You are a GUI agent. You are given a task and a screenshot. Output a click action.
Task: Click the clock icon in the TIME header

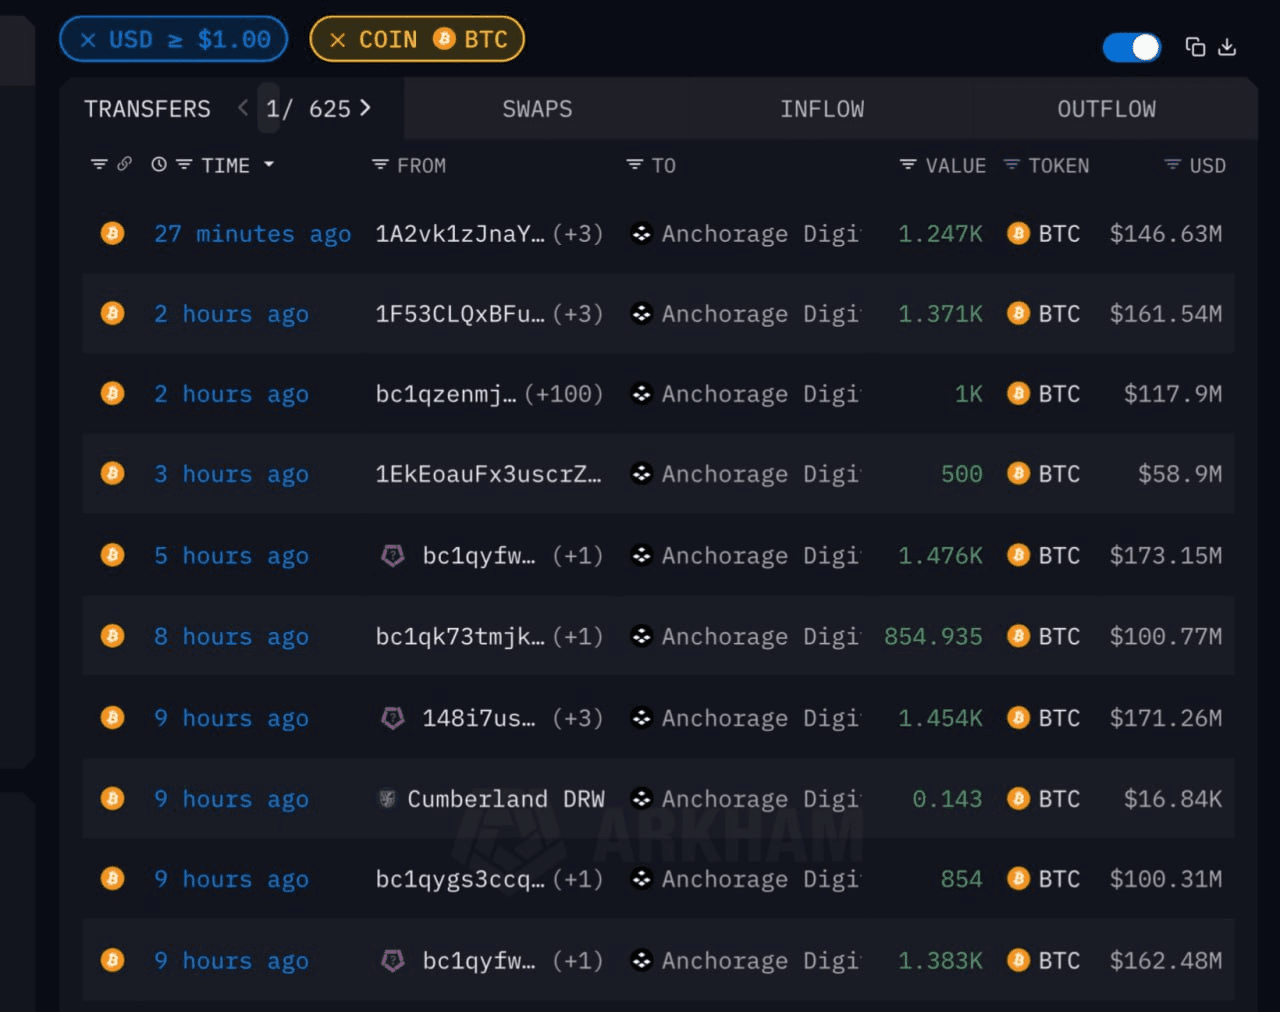coord(159,164)
